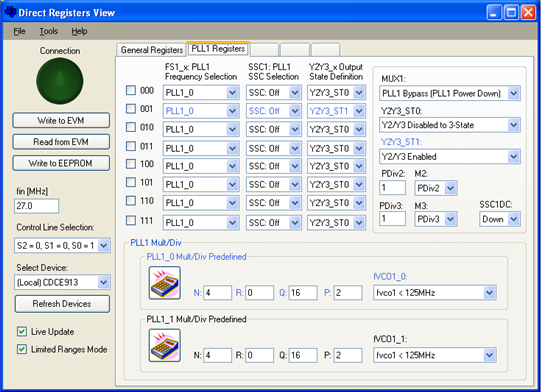This screenshot has height=392, width=550.
Task: Click the PLL1_1 Q value field
Action: [303, 355]
